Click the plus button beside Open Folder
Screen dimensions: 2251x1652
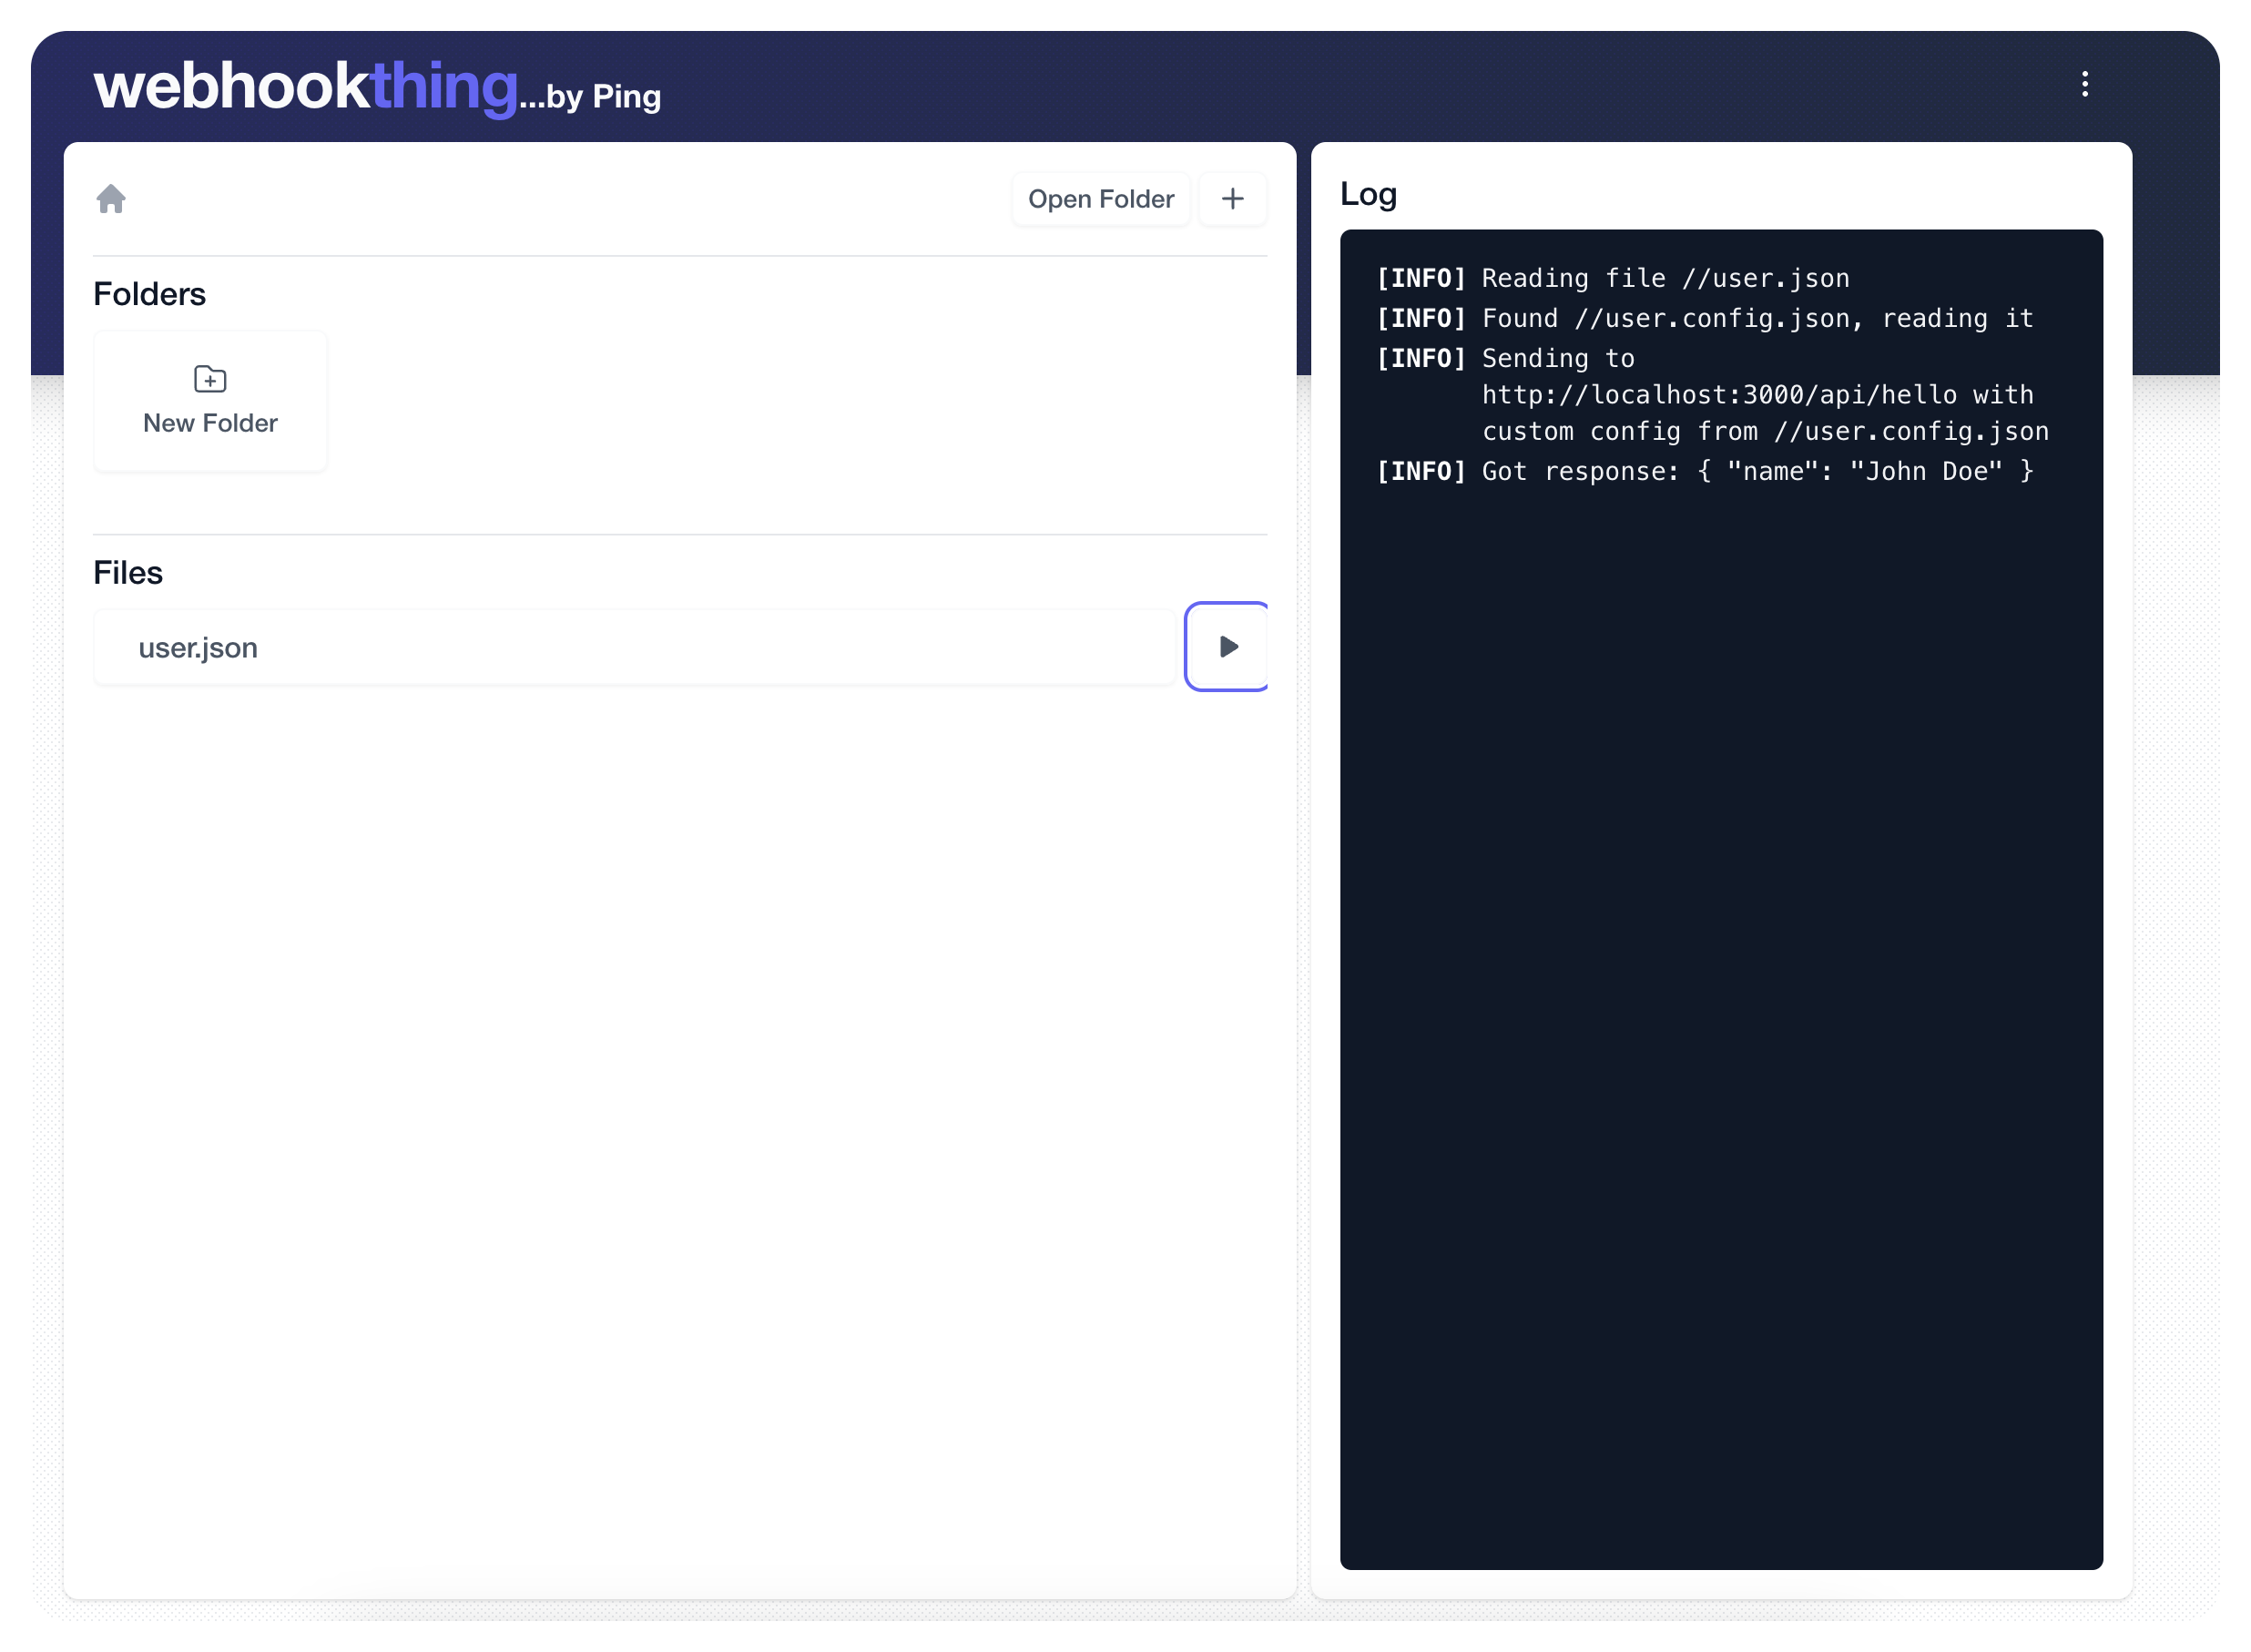pyautogui.click(x=1232, y=199)
